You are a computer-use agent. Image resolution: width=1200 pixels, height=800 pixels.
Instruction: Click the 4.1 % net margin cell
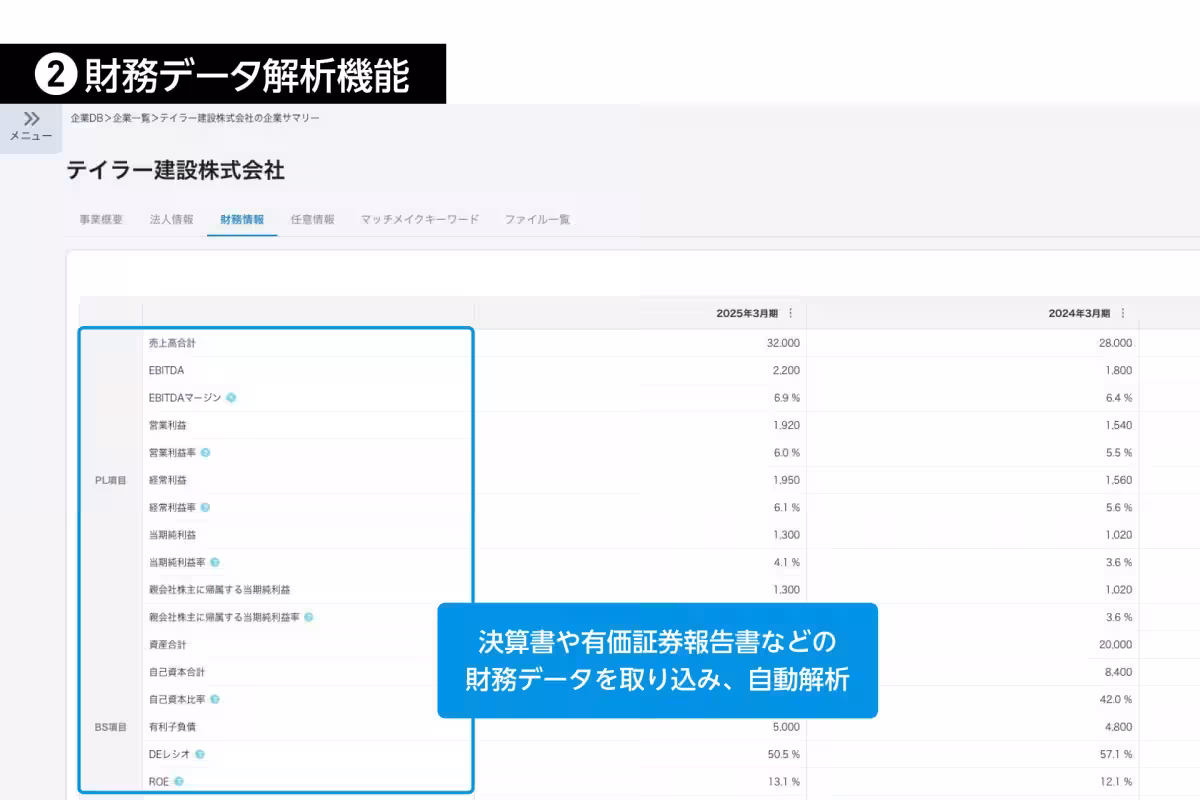[x=786, y=563]
